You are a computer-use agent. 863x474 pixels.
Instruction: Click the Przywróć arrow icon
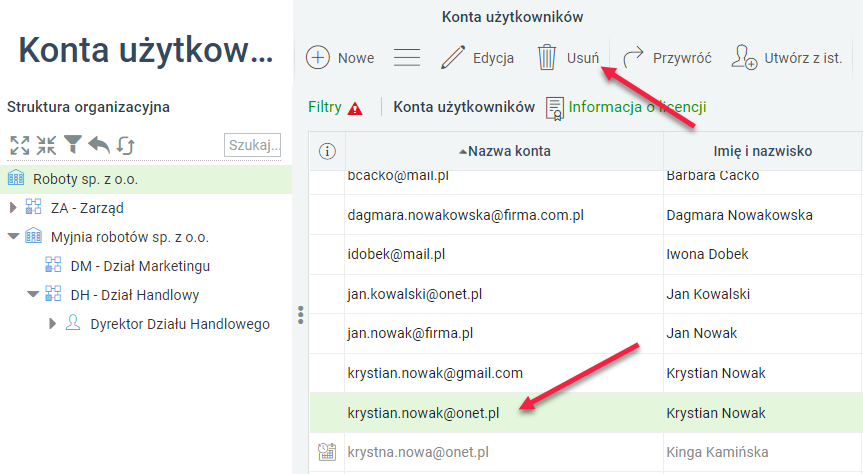click(633, 57)
